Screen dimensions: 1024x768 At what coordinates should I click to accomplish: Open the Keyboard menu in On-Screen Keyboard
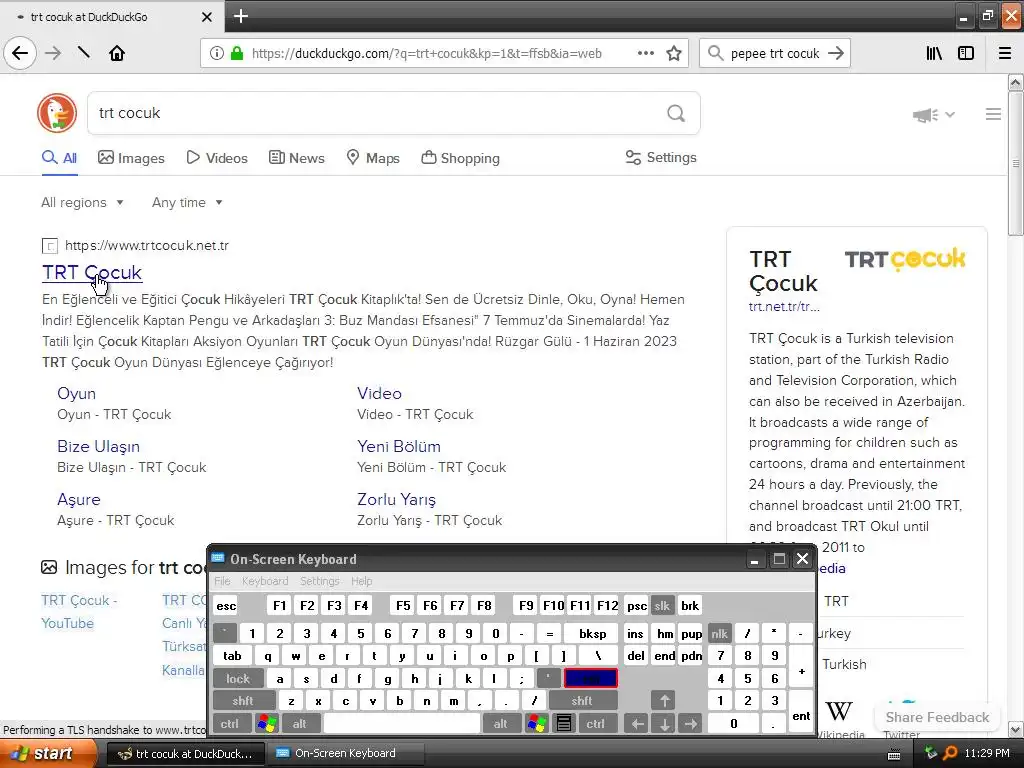[x=264, y=581]
